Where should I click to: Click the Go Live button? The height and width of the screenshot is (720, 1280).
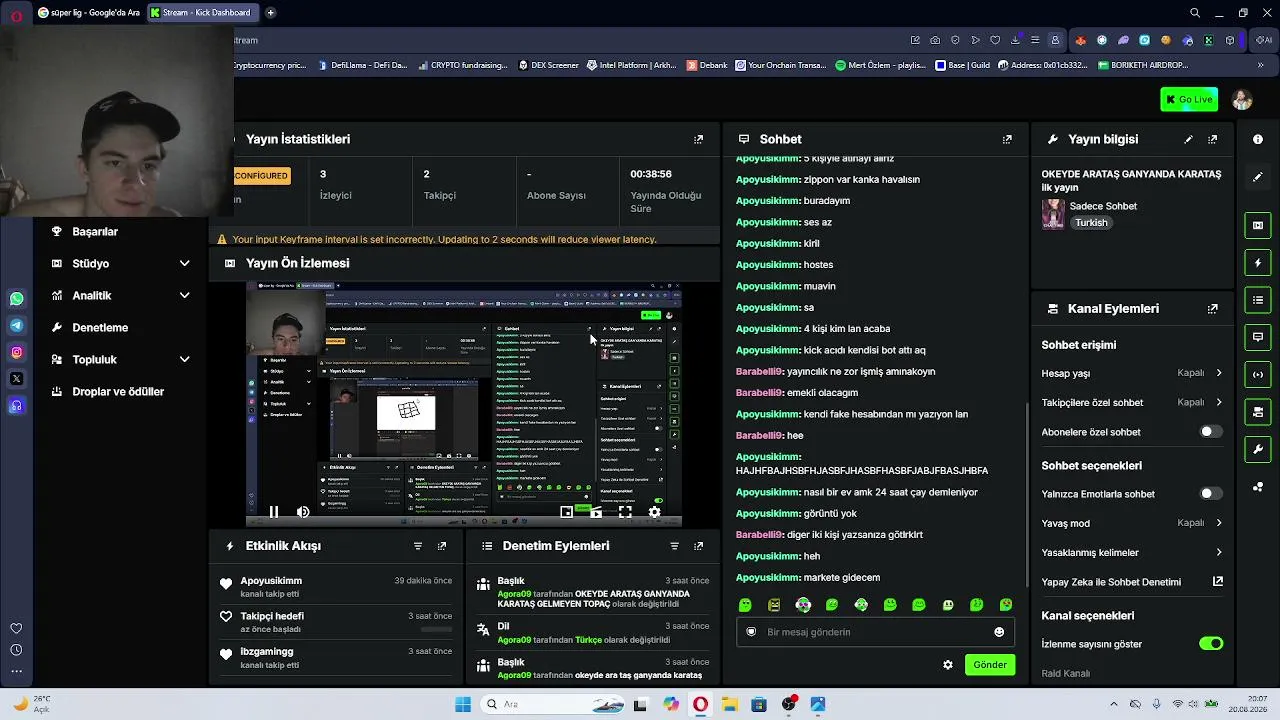point(1189,99)
